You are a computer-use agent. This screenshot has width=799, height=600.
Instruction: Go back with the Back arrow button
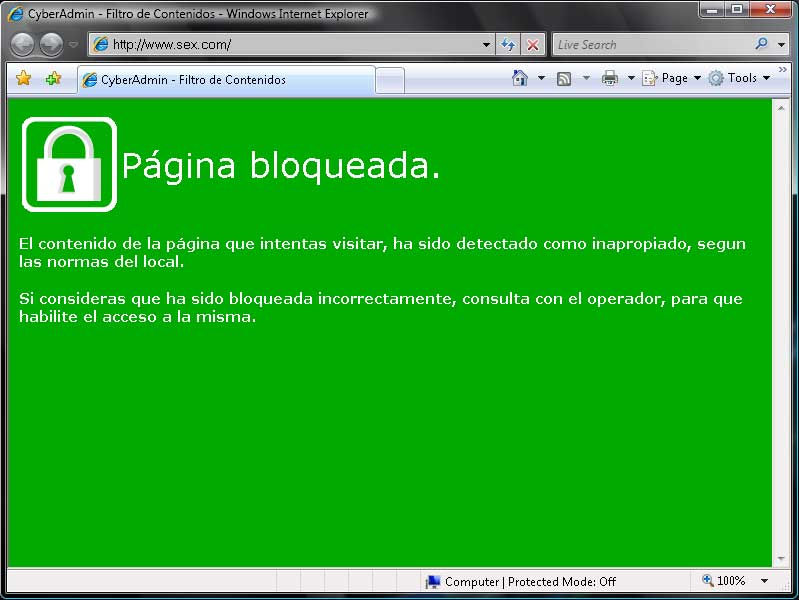[x=22, y=45]
